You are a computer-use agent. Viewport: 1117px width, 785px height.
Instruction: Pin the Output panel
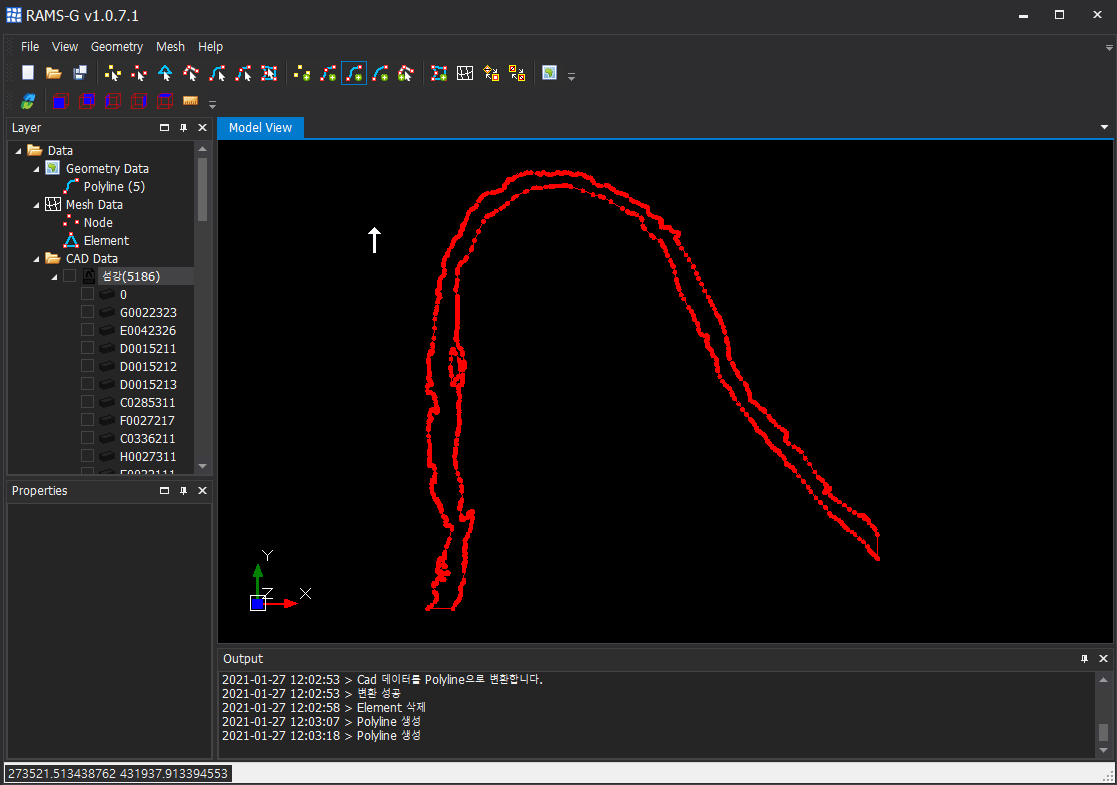point(1084,659)
